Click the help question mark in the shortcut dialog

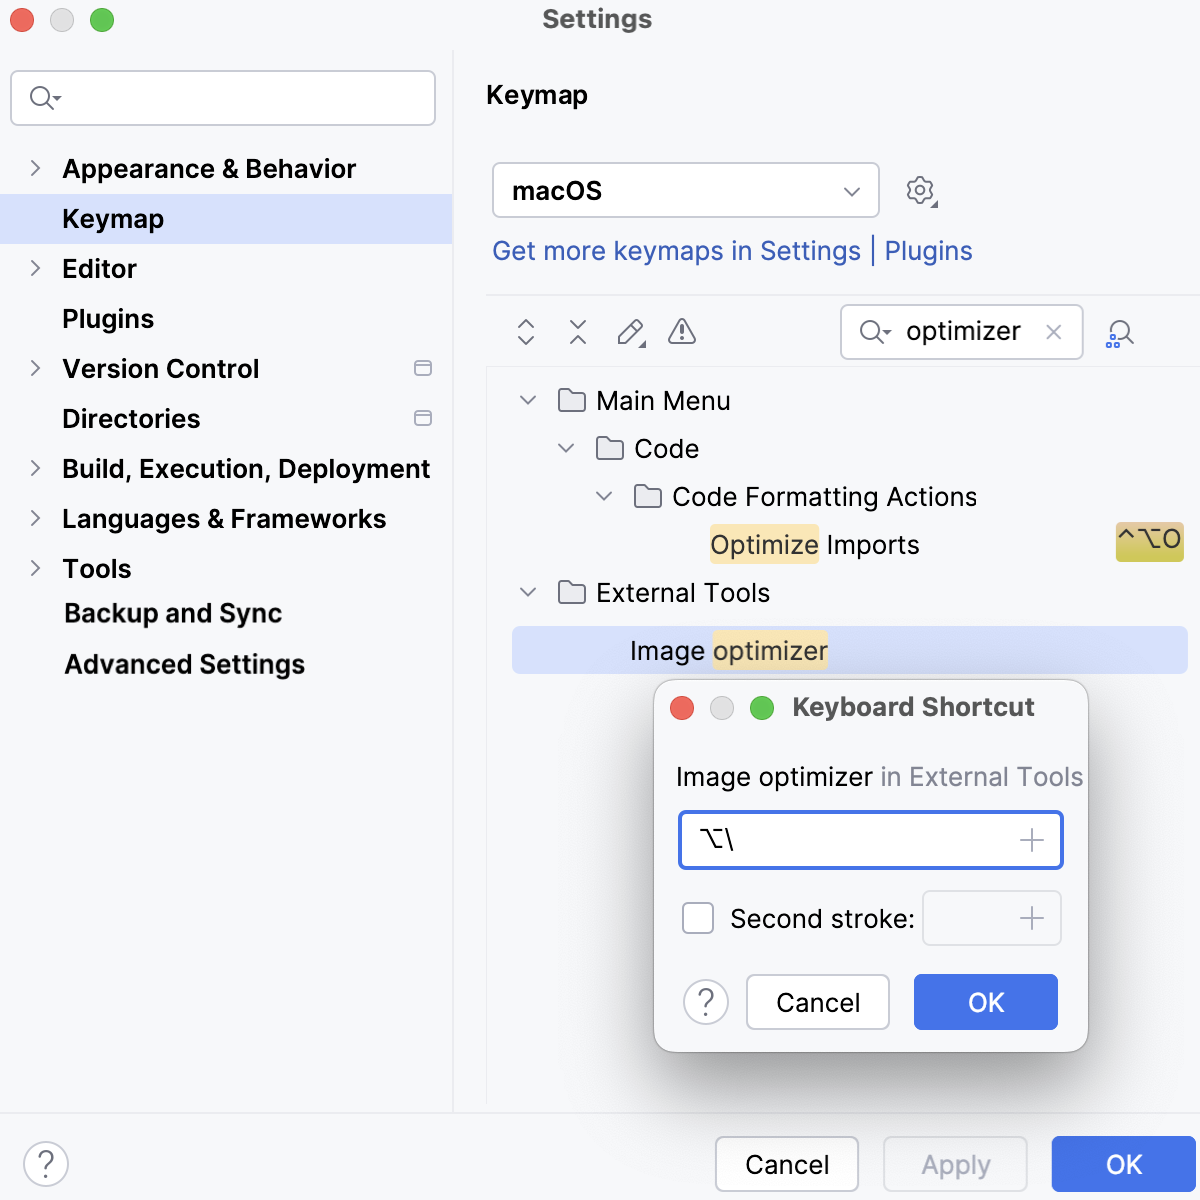pyautogui.click(x=706, y=1001)
